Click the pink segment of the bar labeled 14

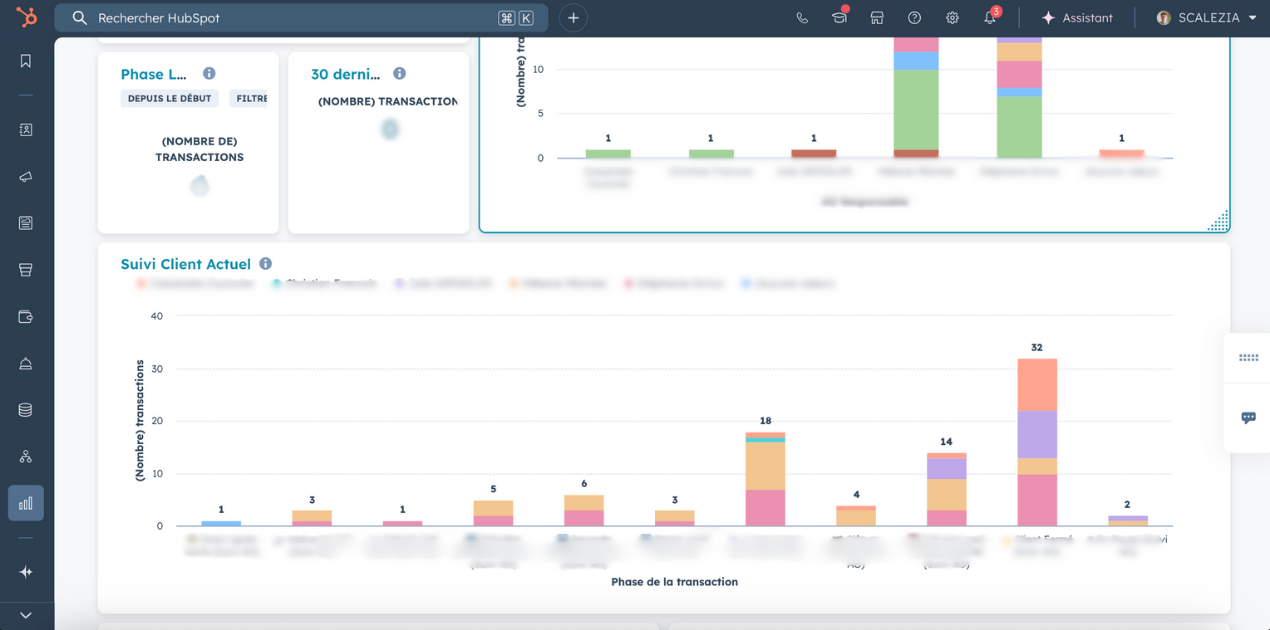tap(946, 518)
